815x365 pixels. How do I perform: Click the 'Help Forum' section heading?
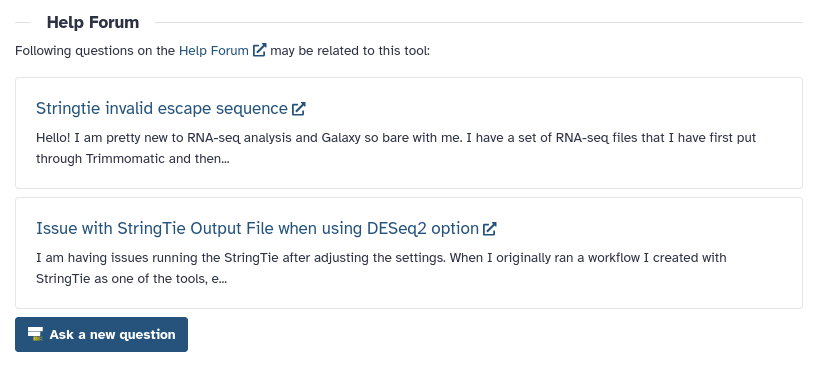93,22
